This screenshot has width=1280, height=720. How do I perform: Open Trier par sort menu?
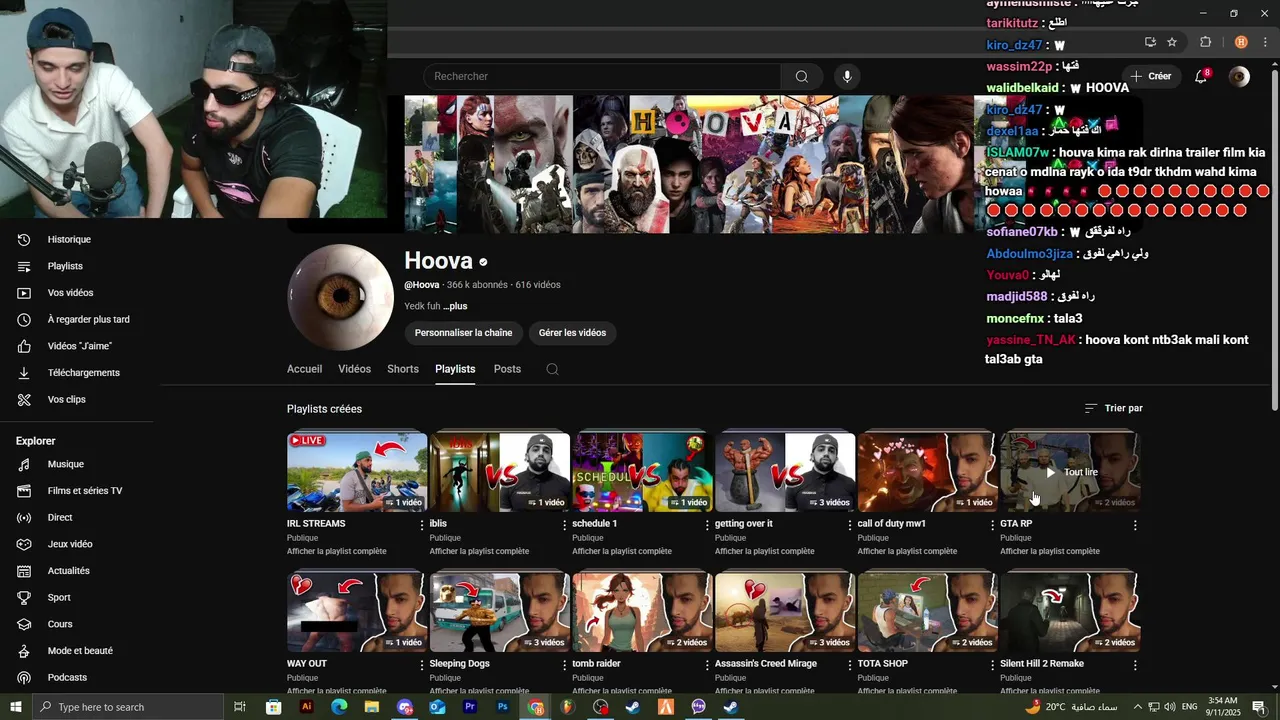(x=1113, y=408)
